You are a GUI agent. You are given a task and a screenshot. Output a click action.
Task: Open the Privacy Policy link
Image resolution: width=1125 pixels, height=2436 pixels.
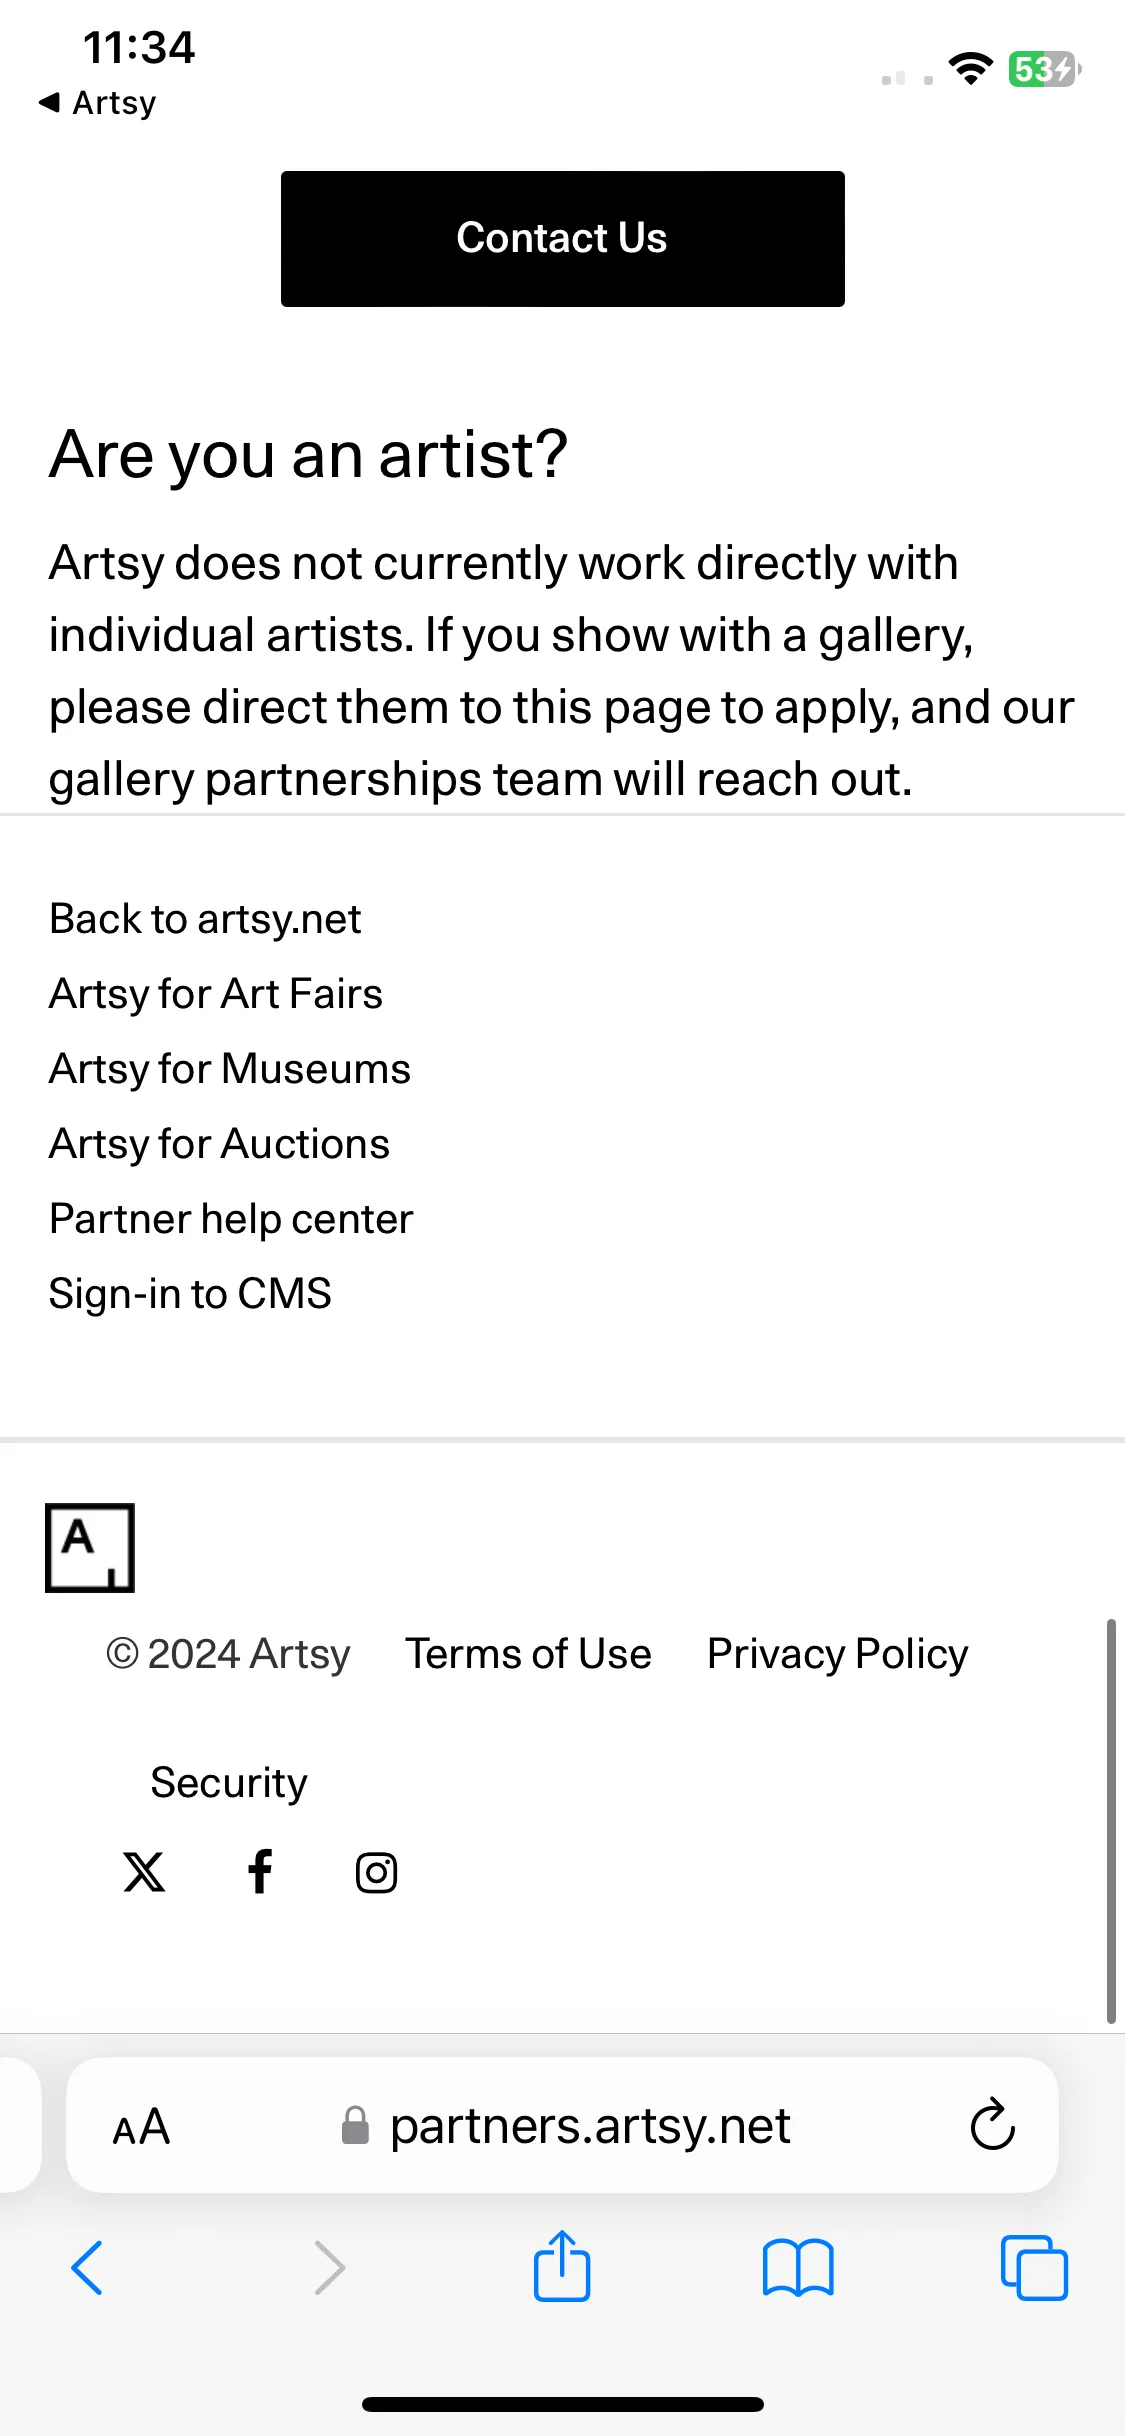point(838,1654)
